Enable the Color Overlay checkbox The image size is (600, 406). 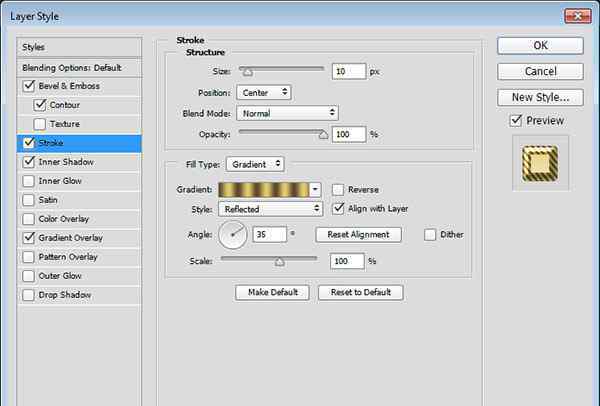point(29,219)
